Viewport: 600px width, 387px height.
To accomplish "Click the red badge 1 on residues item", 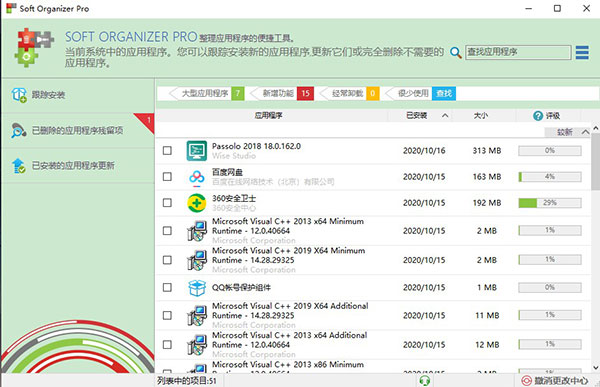I will [x=148, y=120].
